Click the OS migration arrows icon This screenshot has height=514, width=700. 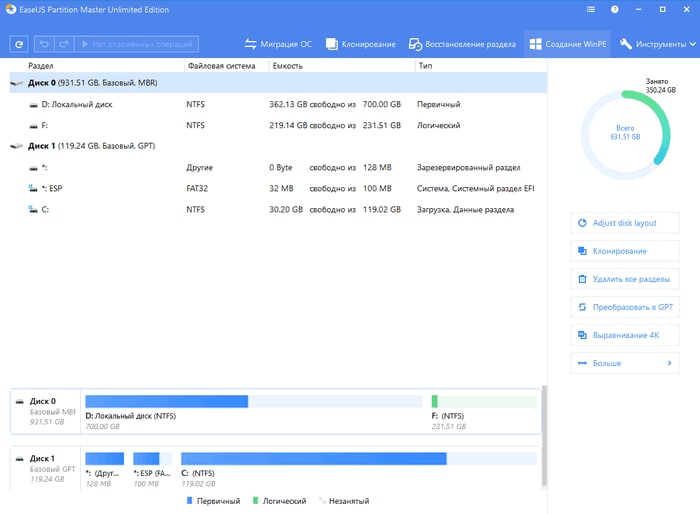250,44
